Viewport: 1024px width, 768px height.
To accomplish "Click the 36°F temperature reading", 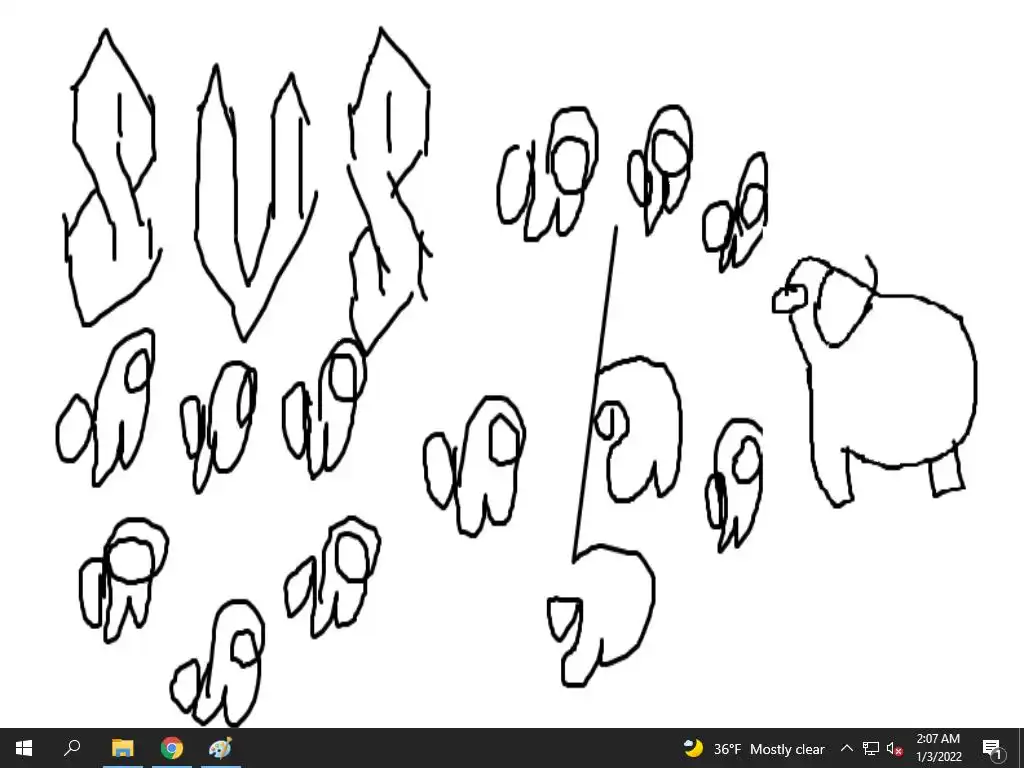I will pyautogui.click(x=727, y=749).
